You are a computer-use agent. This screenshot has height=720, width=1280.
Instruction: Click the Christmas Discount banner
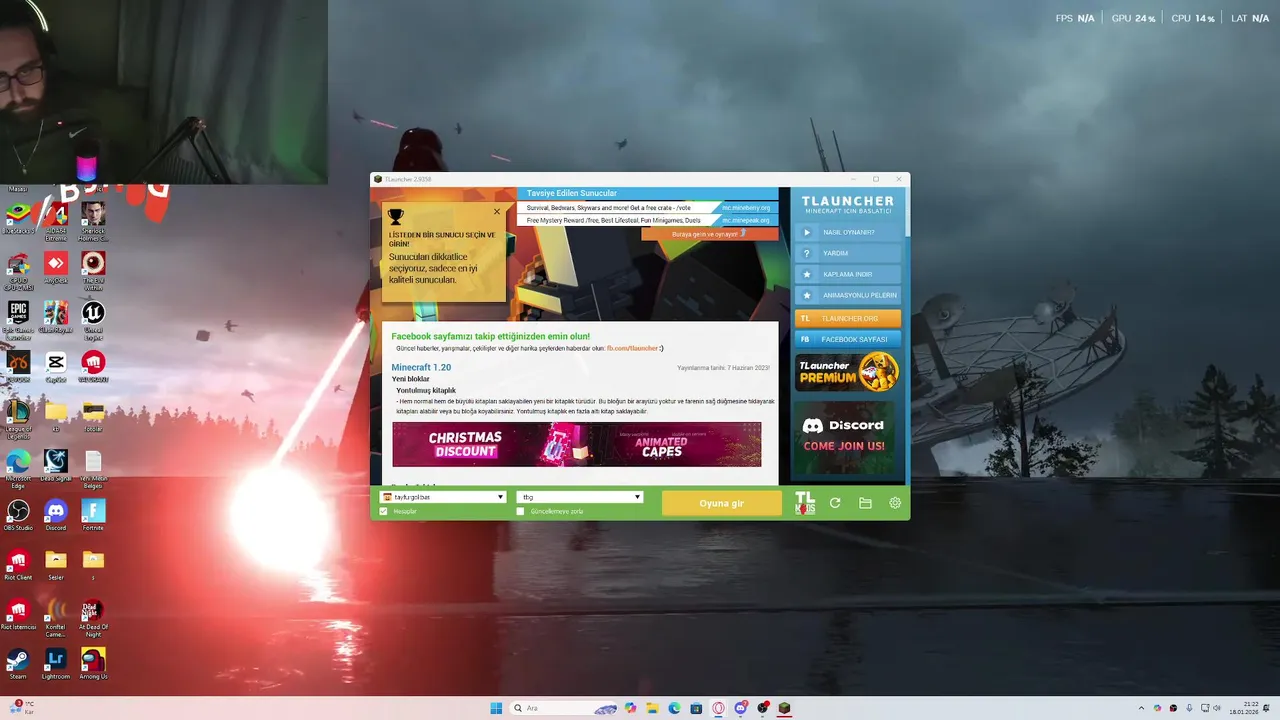[576, 444]
